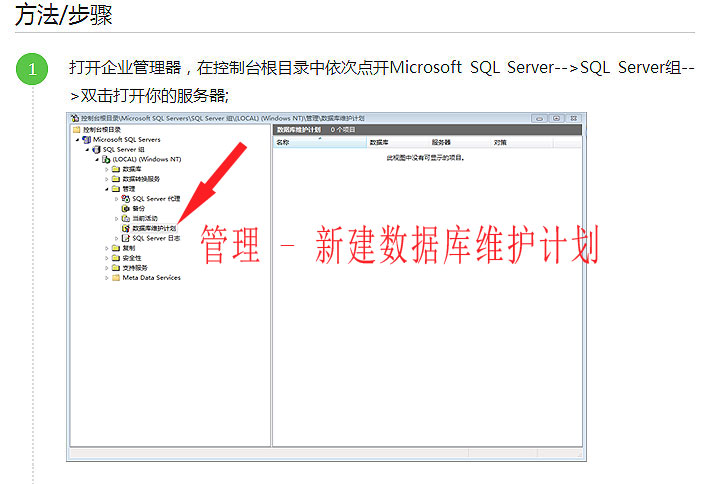Select the 支持服务 tree label
The image size is (711, 484).
[135, 268]
